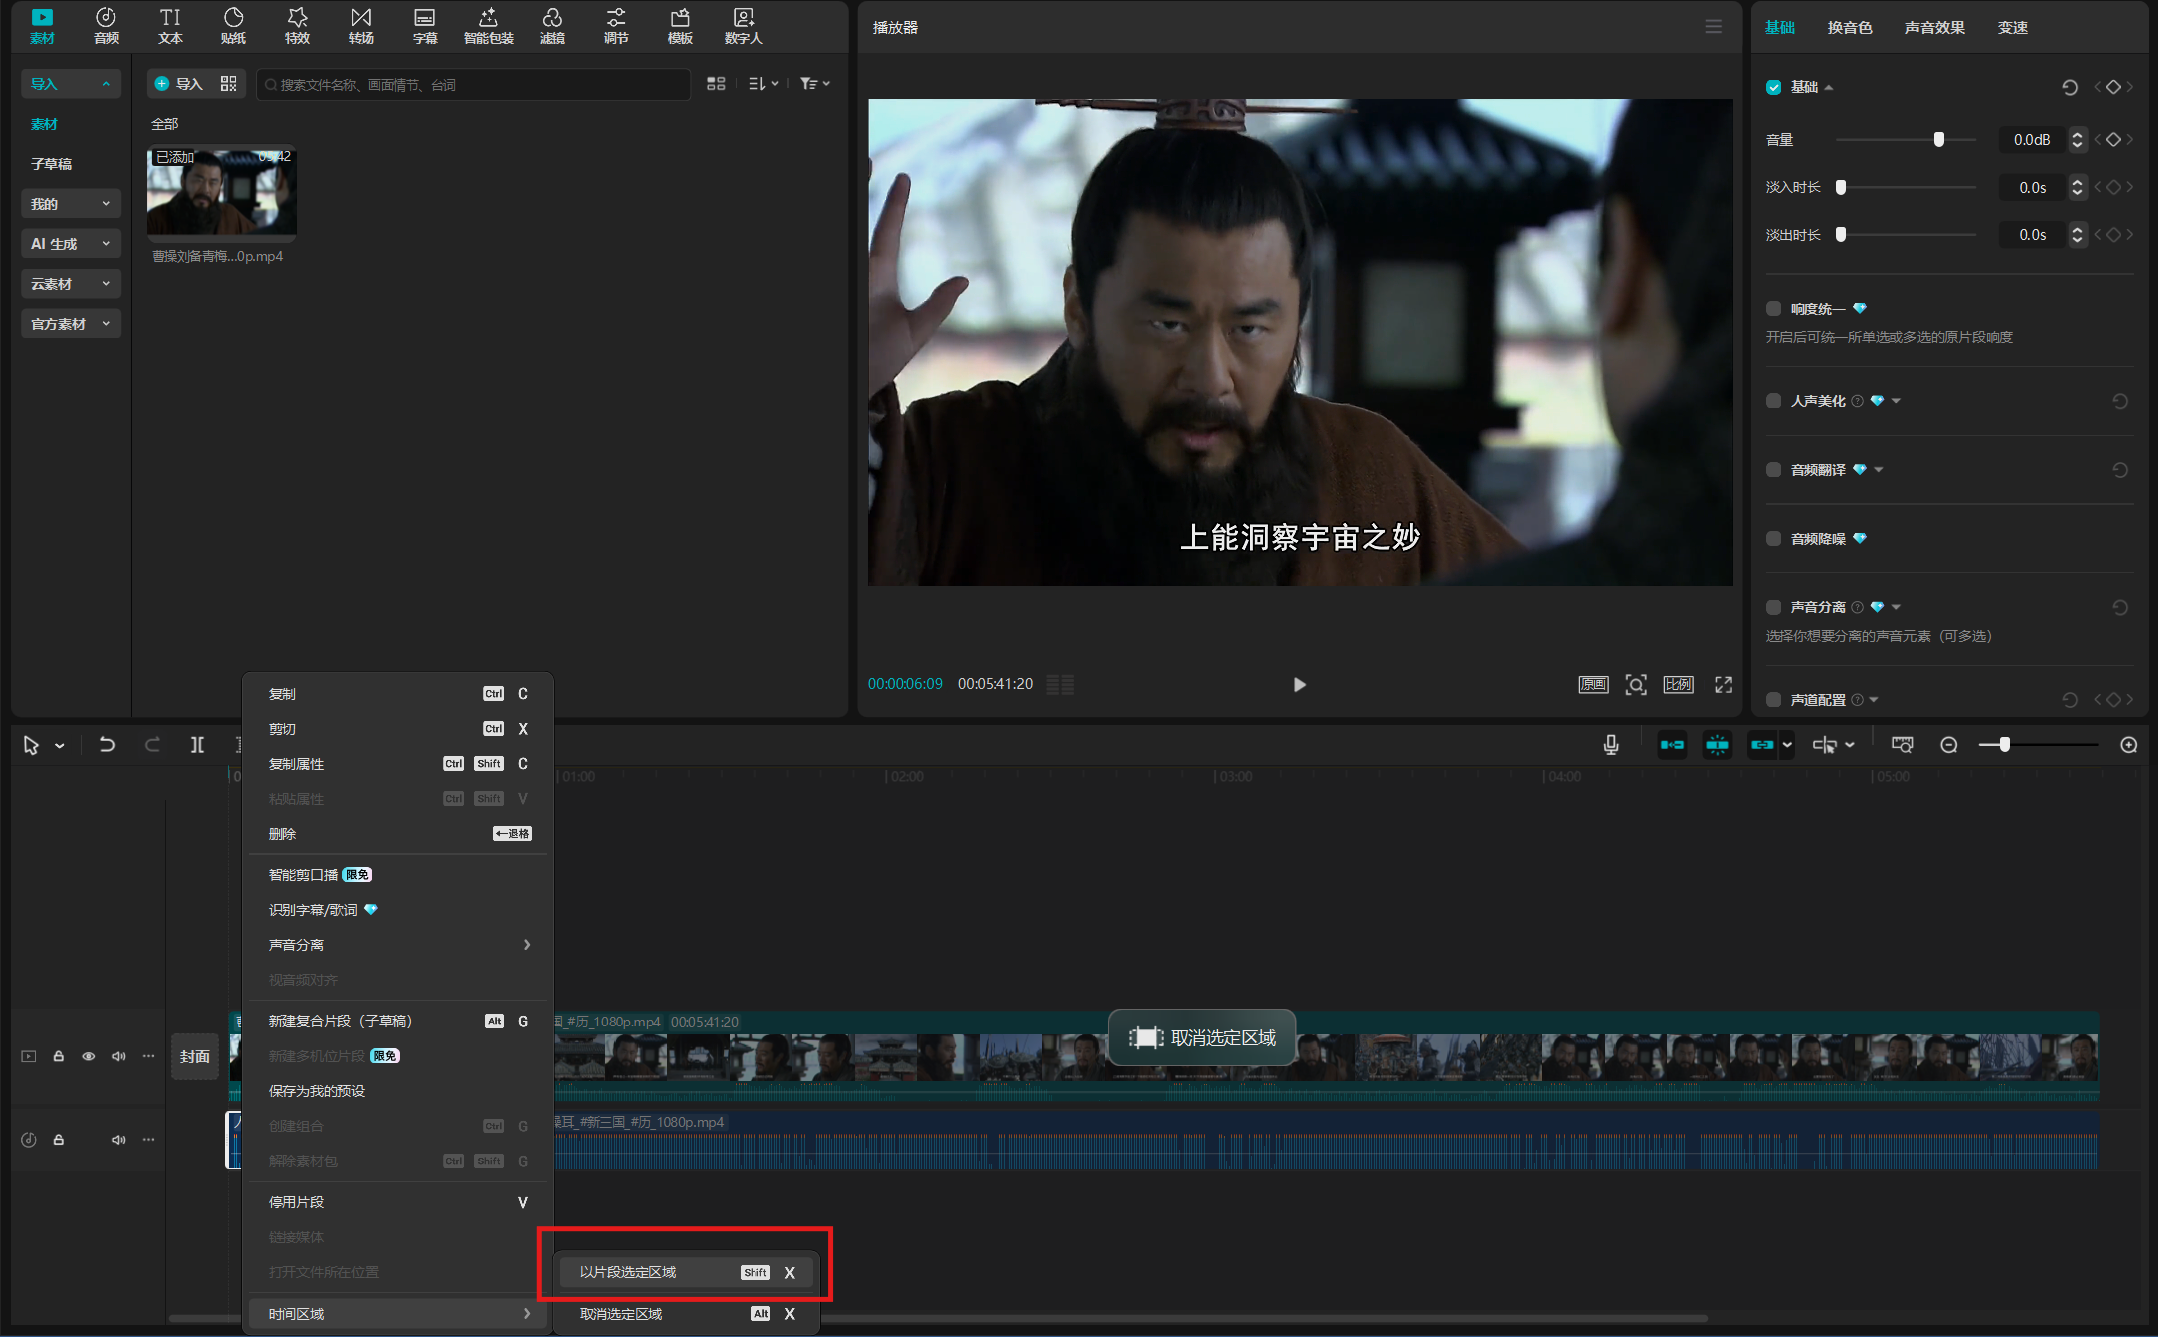Image resolution: width=2158 pixels, height=1337 pixels.
Task: Open the sort order dropdown in media panel
Action: (763, 84)
